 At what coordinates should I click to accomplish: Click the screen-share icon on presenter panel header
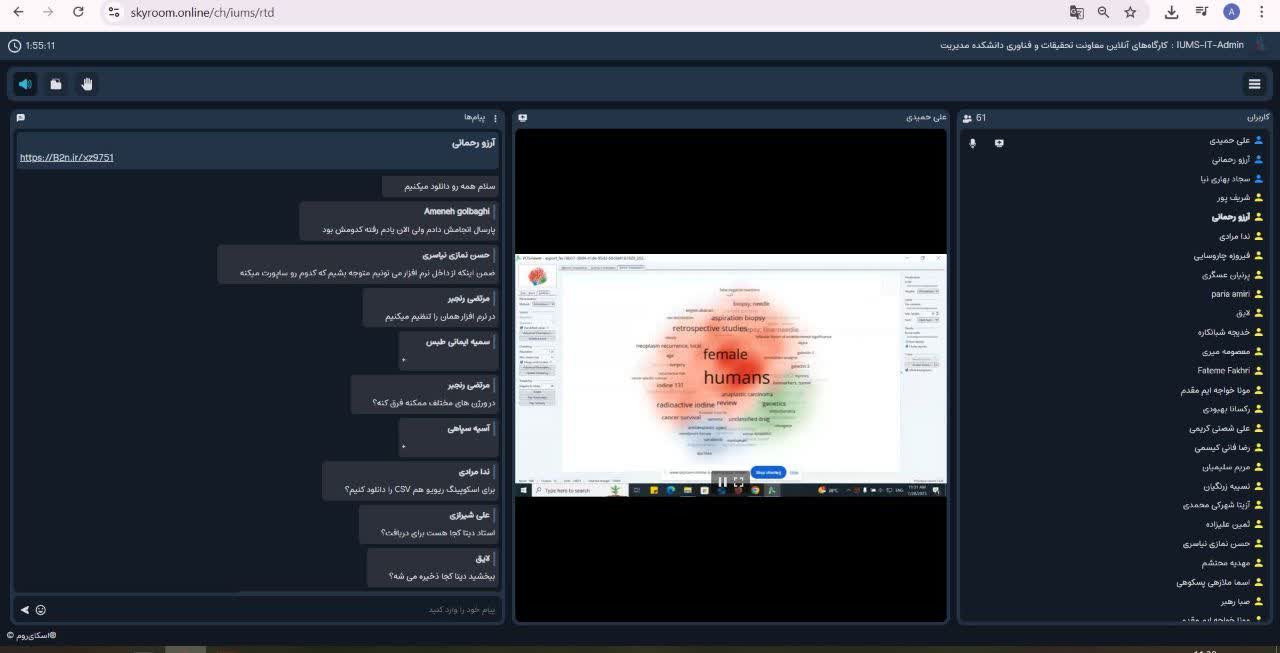[523, 118]
